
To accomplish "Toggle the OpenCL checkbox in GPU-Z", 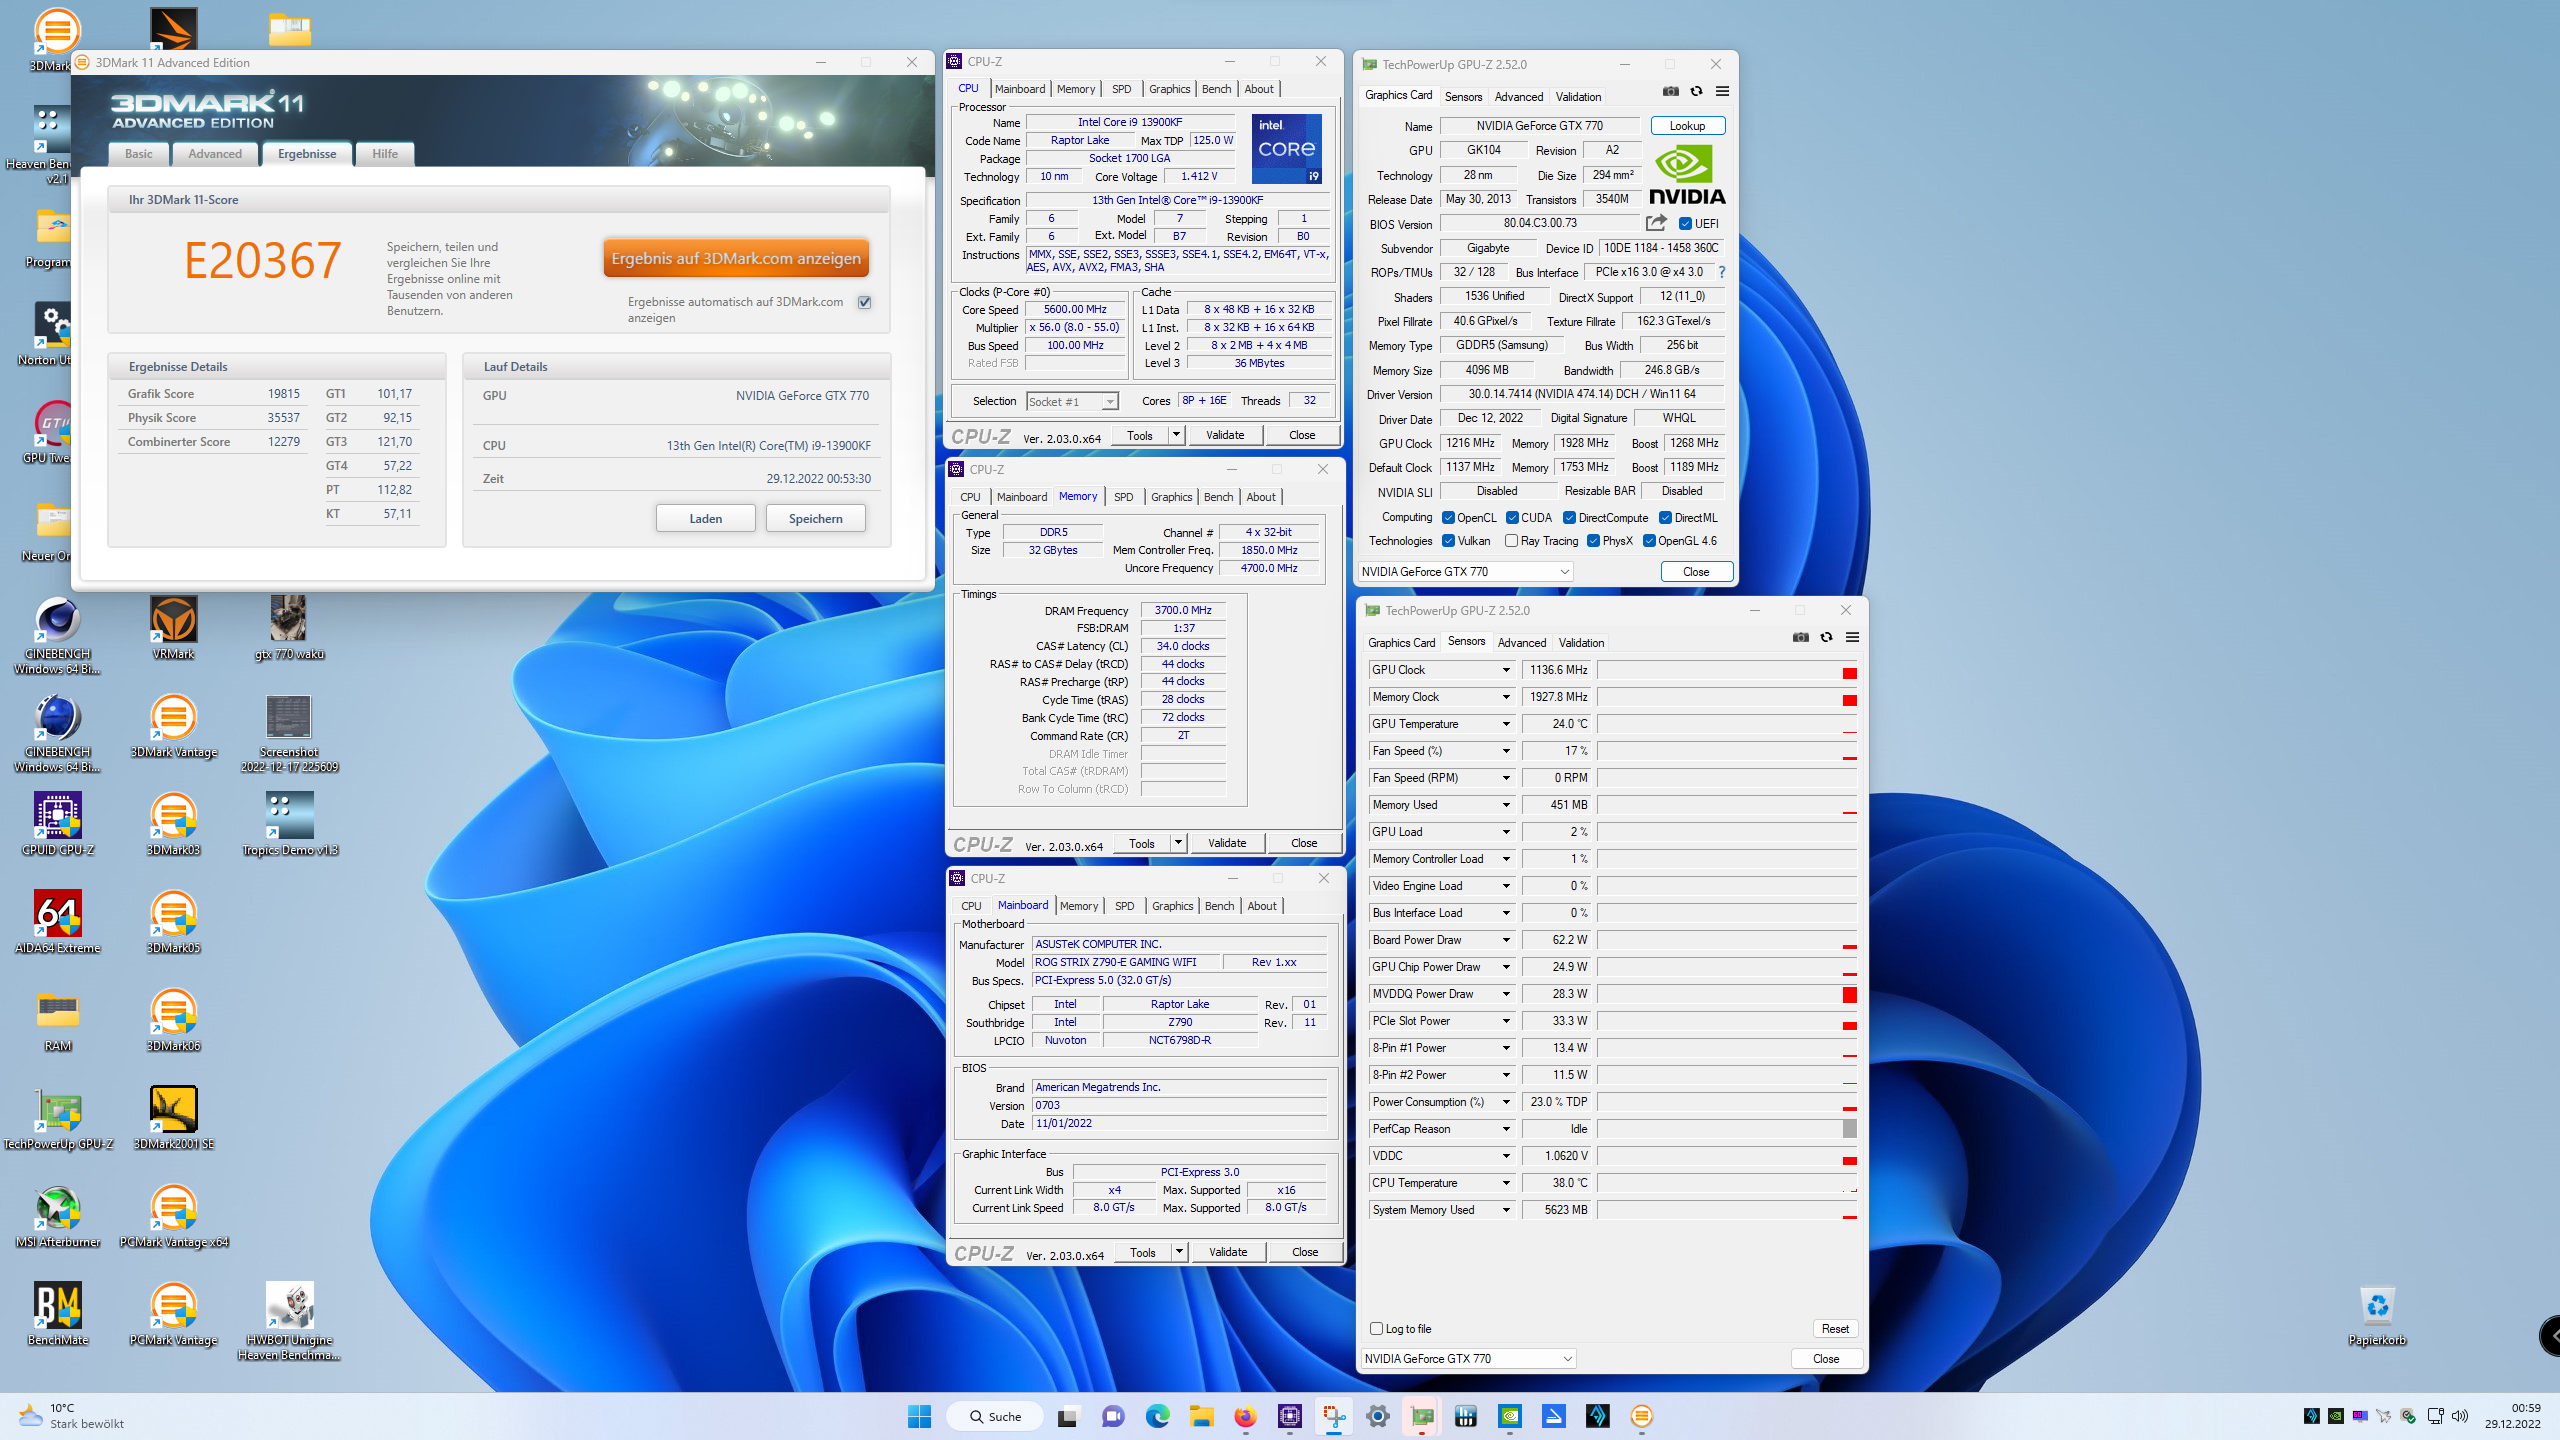I will pos(1448,517).
